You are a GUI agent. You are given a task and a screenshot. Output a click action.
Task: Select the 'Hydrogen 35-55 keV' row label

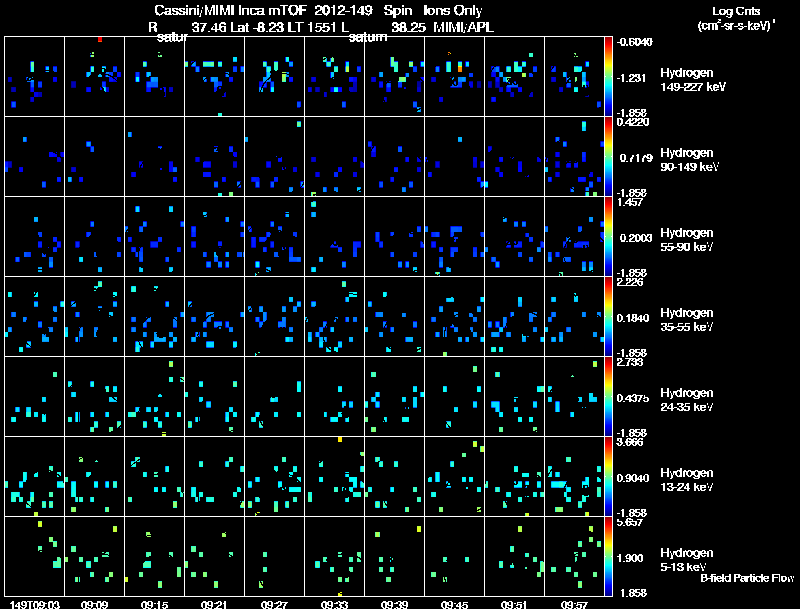(x=687, y=320)
